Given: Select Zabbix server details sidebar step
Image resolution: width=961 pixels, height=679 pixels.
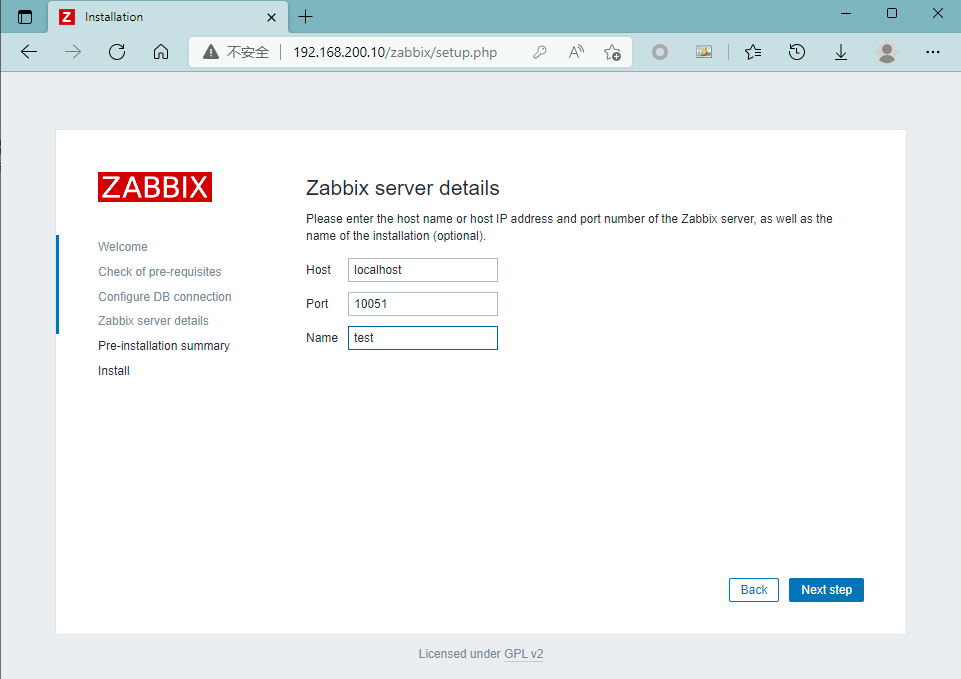Looking at the screenshot, I should (153, 321).
